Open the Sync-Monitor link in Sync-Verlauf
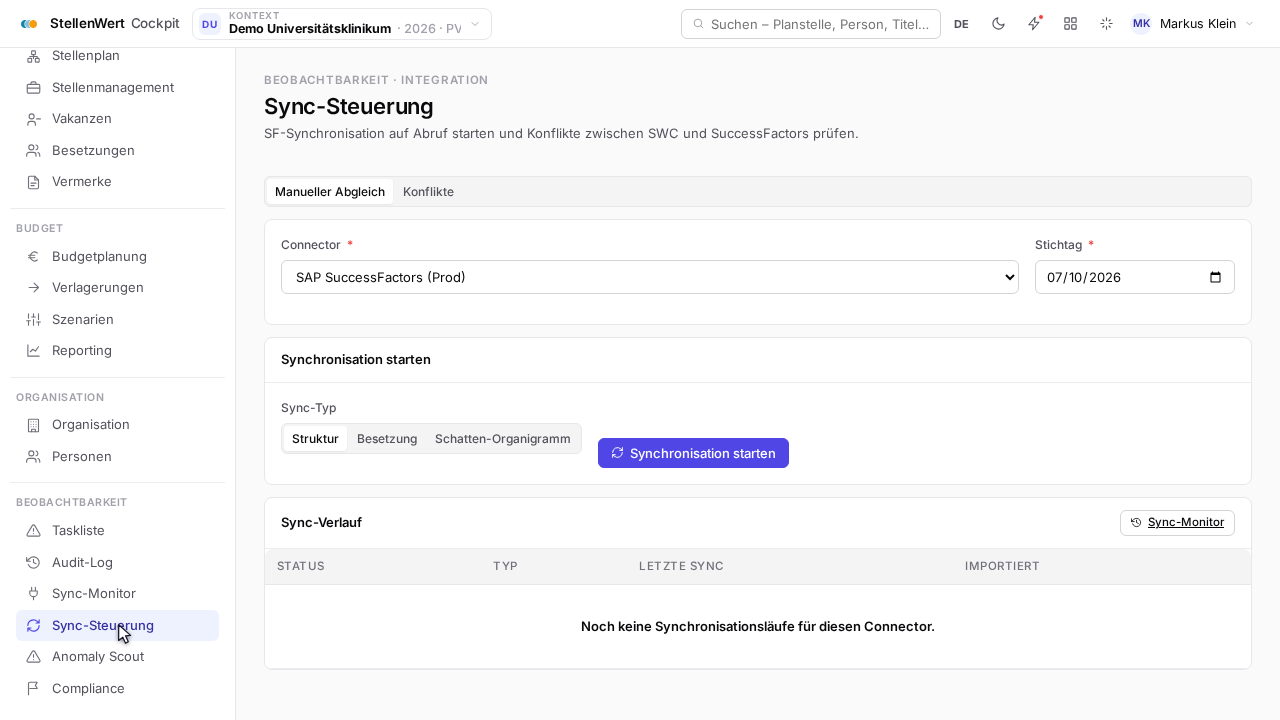1280x720 pixels. pos(1177,523)
